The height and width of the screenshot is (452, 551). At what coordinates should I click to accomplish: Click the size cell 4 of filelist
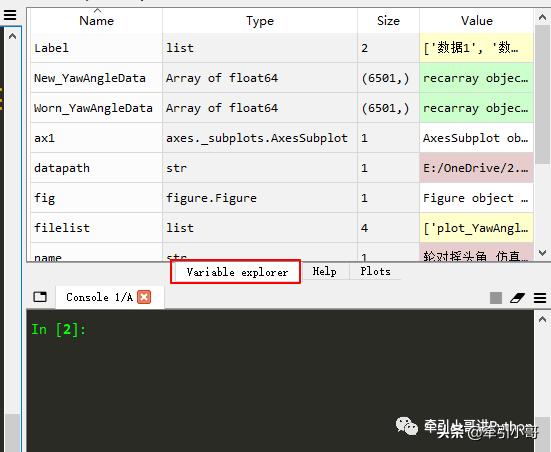pos(388,228)
